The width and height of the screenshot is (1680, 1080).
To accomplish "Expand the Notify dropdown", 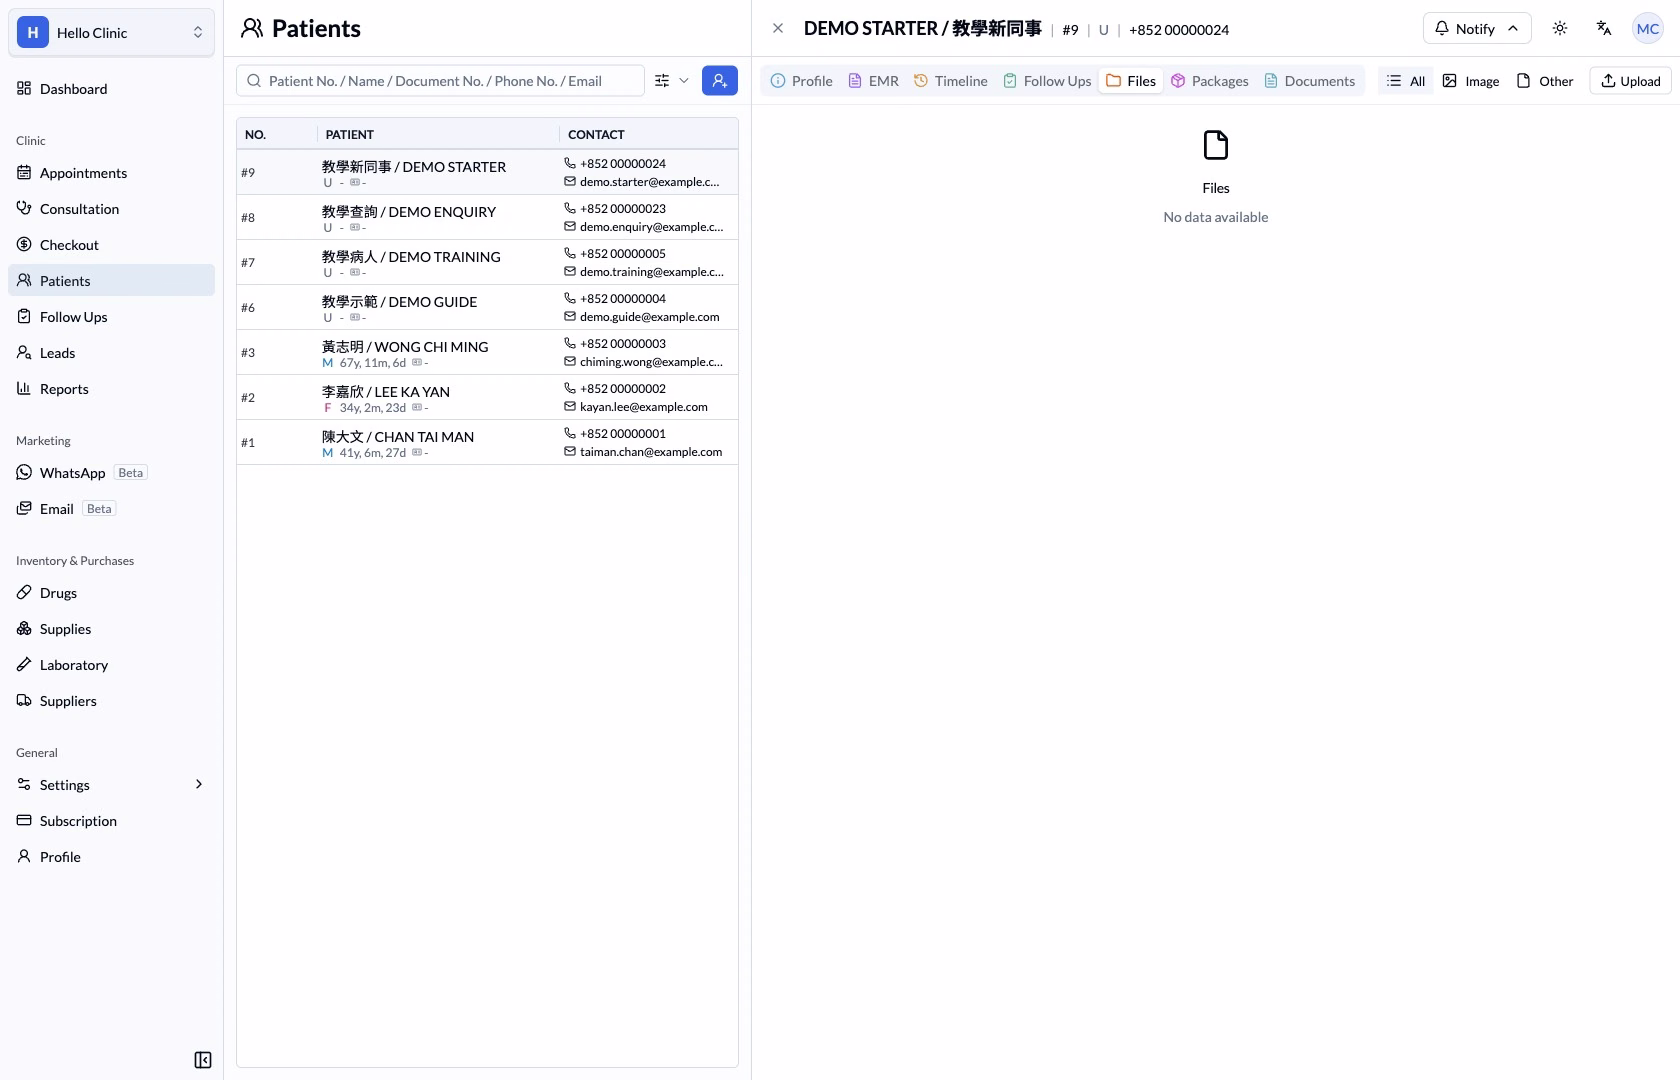I will (x=1477, y=29).
